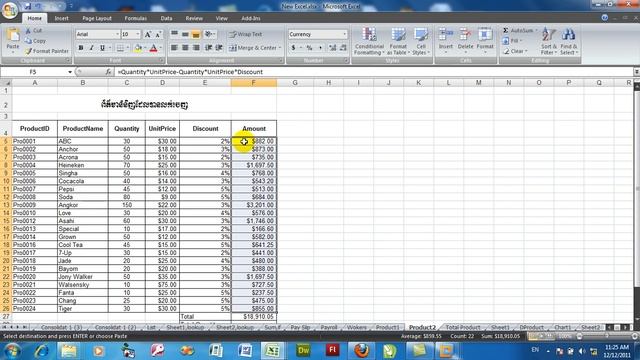Expand the Name Box dropdown arrow
The height and width of the screenshot is (360, 640).
click(70, 72)
